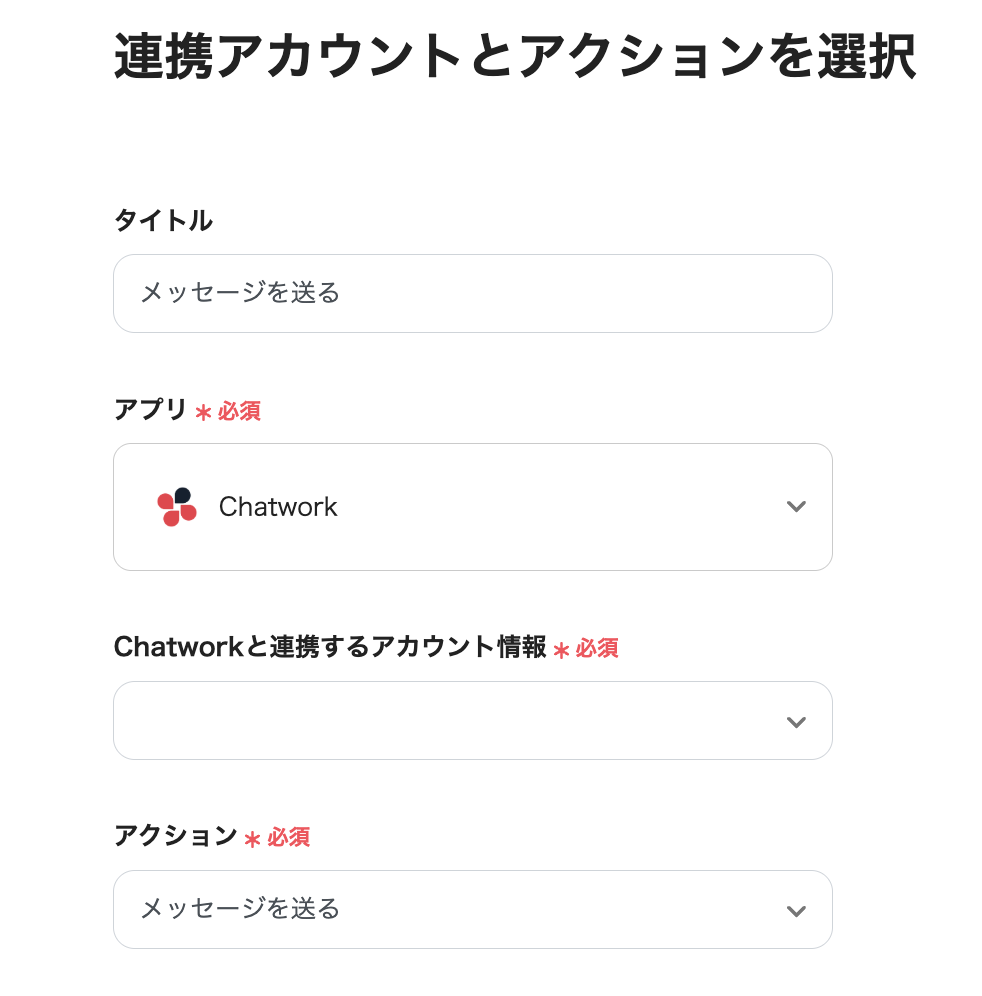Click the 必須 marker beside アプリ
The width and height of the screenshot is (982, 996).
240,411
